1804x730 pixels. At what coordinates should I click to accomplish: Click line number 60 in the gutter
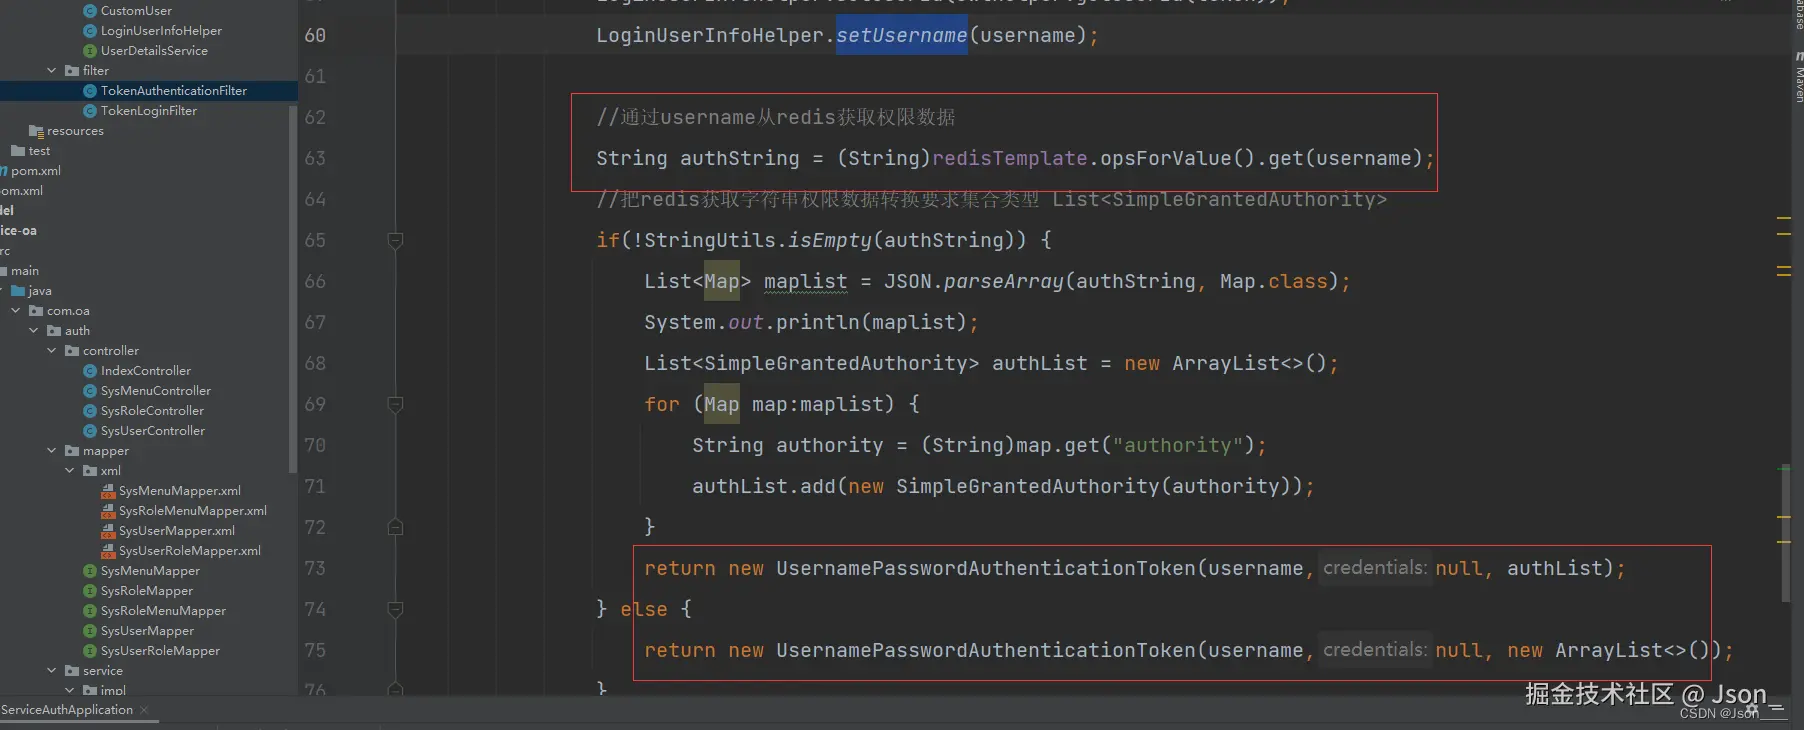(315, 35)
